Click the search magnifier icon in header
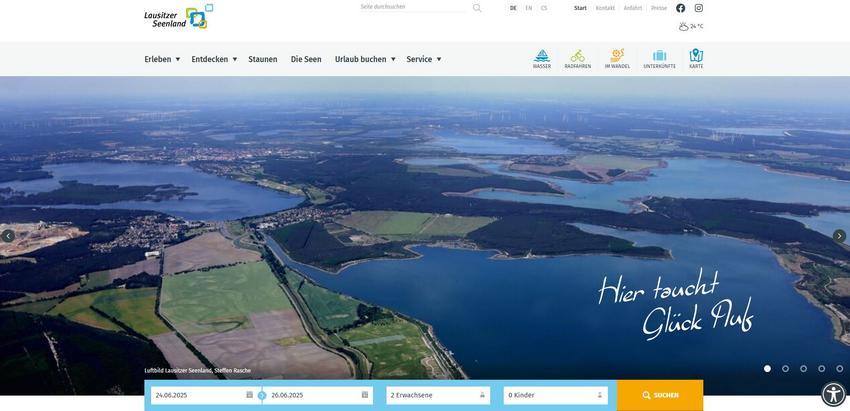Screen dimensions: 850x411 coord(477,8)
